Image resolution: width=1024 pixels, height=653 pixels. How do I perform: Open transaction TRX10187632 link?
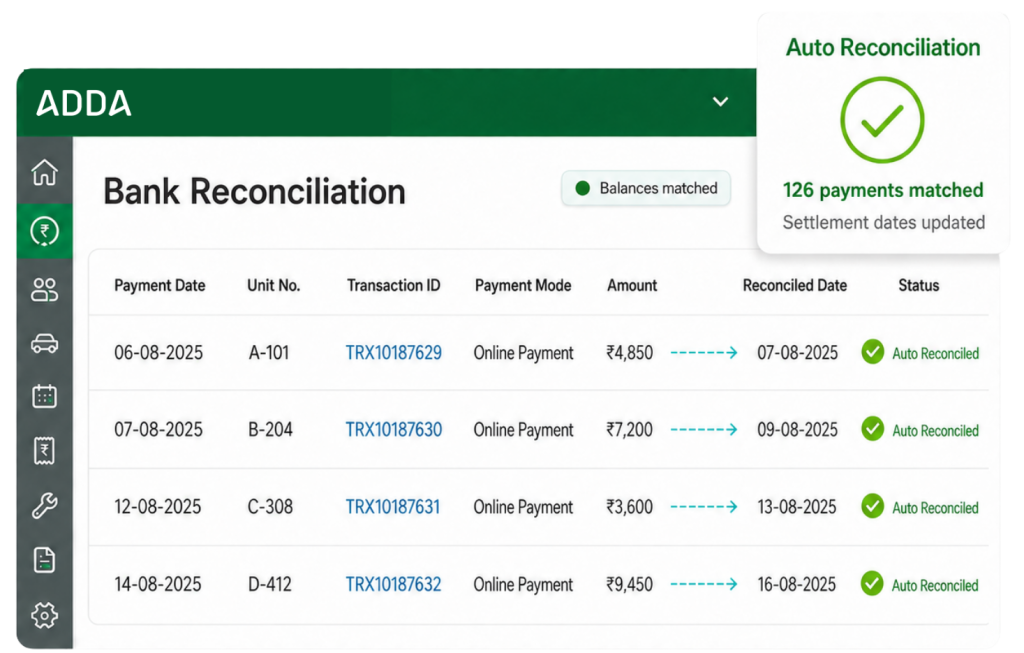tap(393, 584)
